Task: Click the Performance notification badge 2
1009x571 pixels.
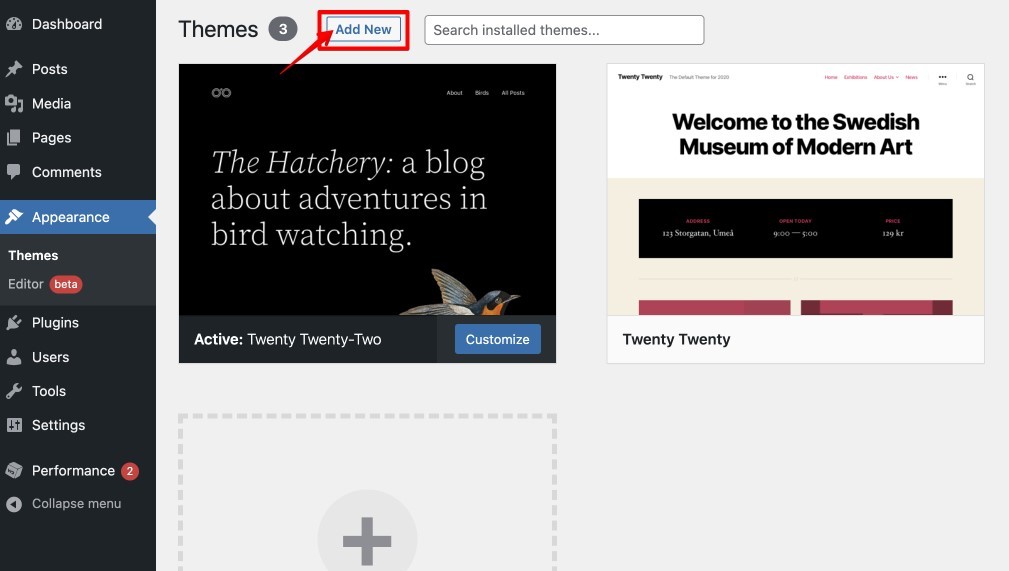Action: pos(129,471)
